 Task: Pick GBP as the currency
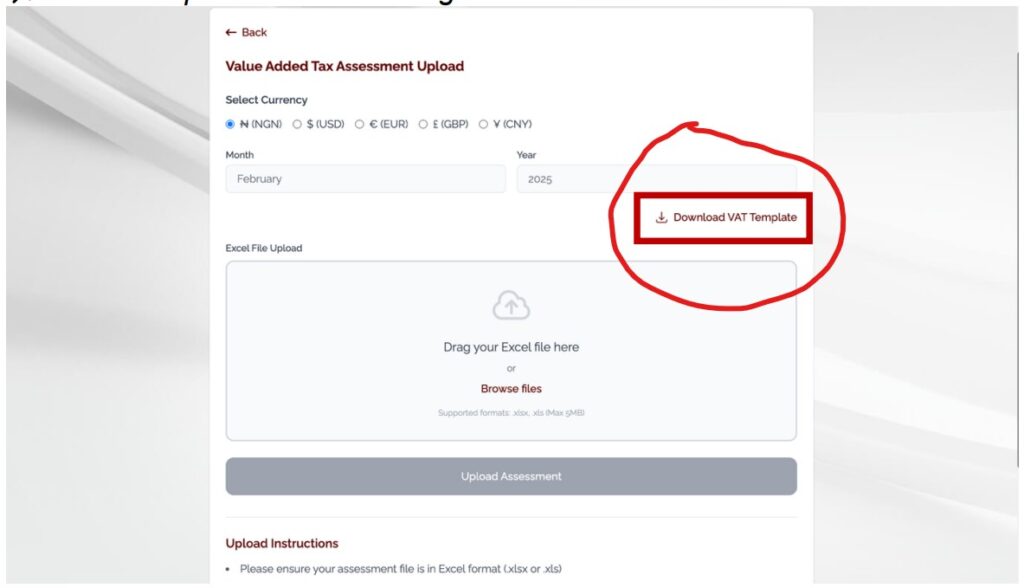pyautogui.click(x=423, y=125)
